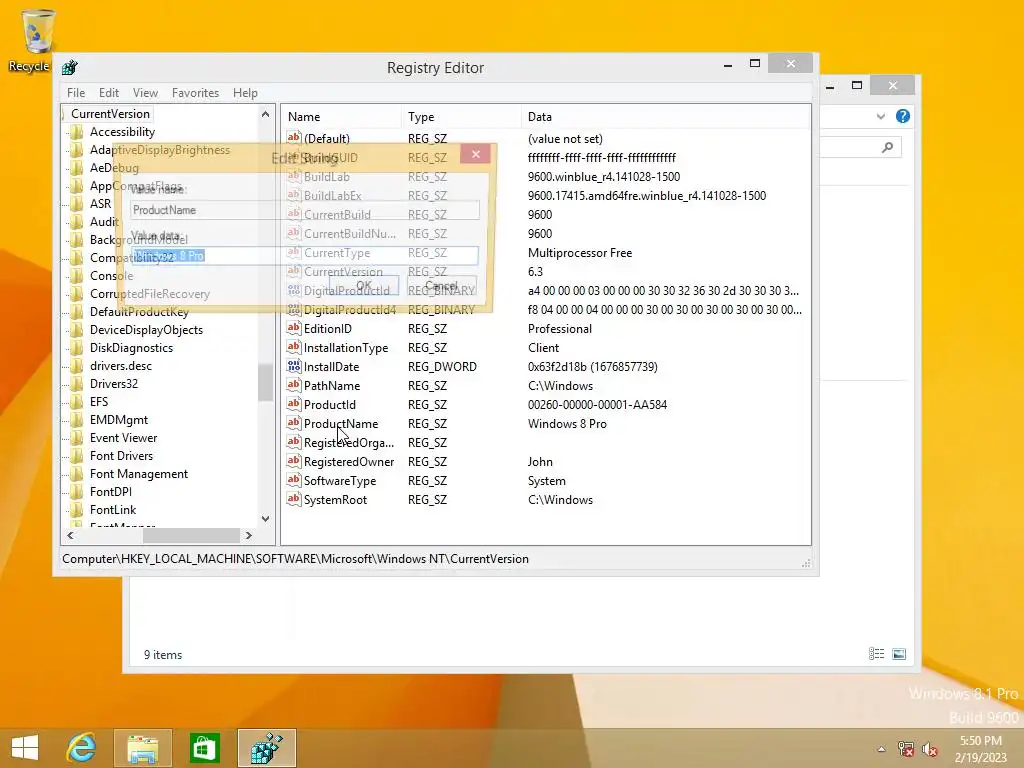Select the EditionID string icon
The height and width of the screenshot is (768, 1024).
click(x=294, y=328)
